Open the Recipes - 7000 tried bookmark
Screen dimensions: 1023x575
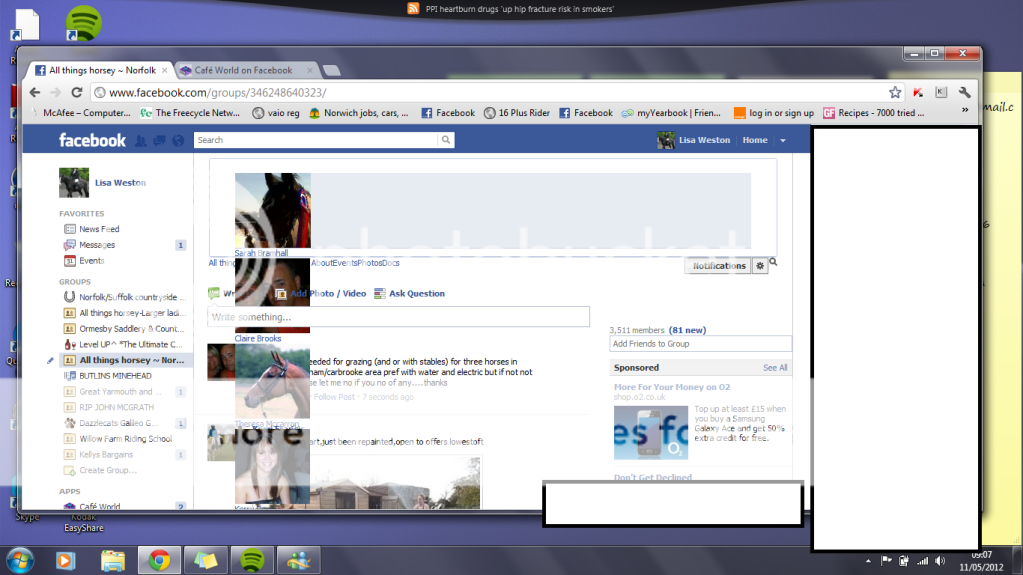point(874,113)
